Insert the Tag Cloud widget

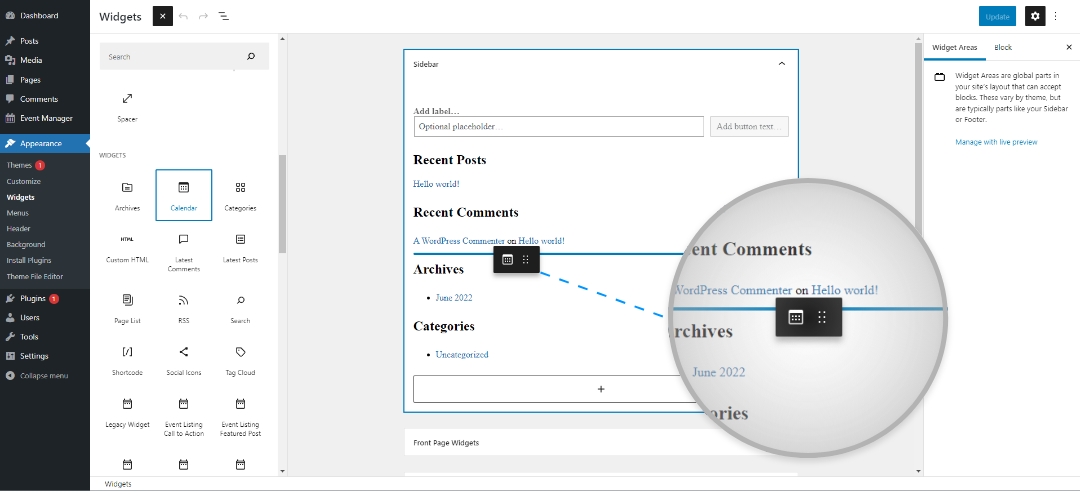240,358
